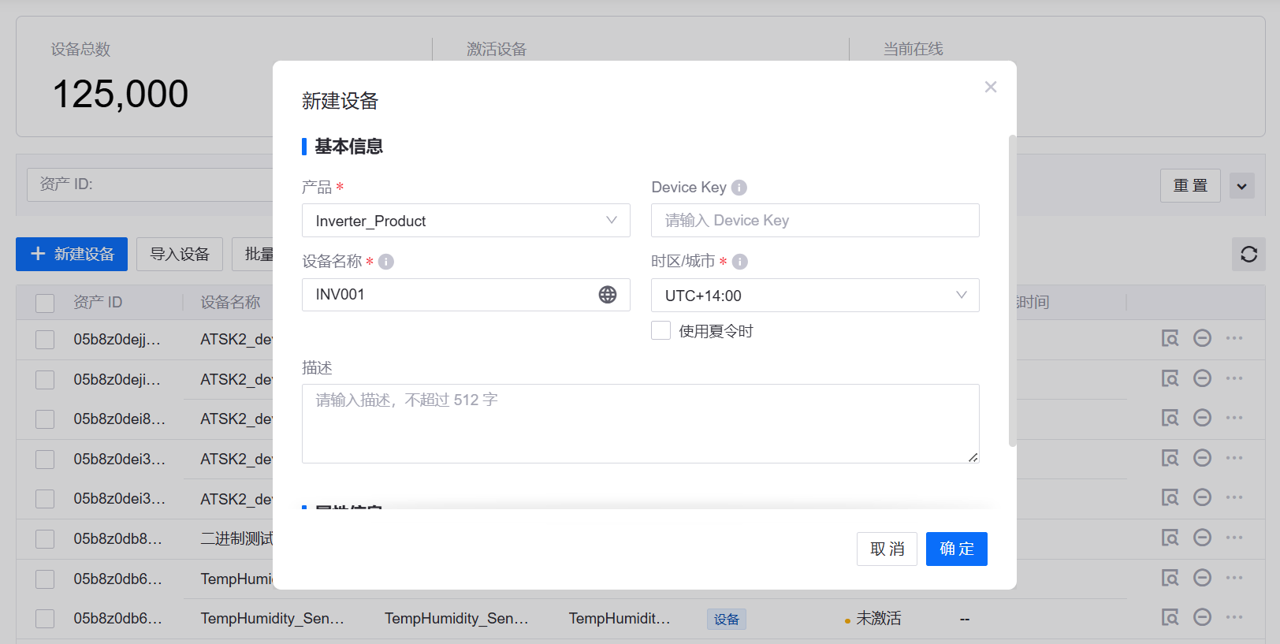Click the 描述 description text area
Image resolution: width=1280 pixels, height=644 pixels.
640,424
